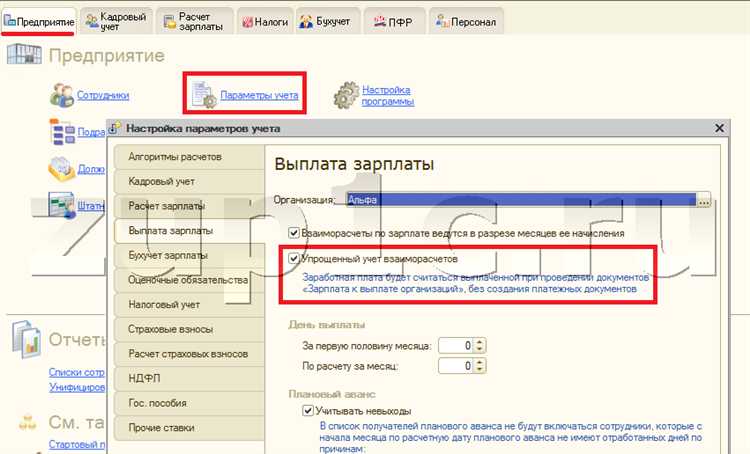This screenshot has height=454, width=750.
Task: Increase За первую половину месяца value
Action: click(x=480, y=342)
